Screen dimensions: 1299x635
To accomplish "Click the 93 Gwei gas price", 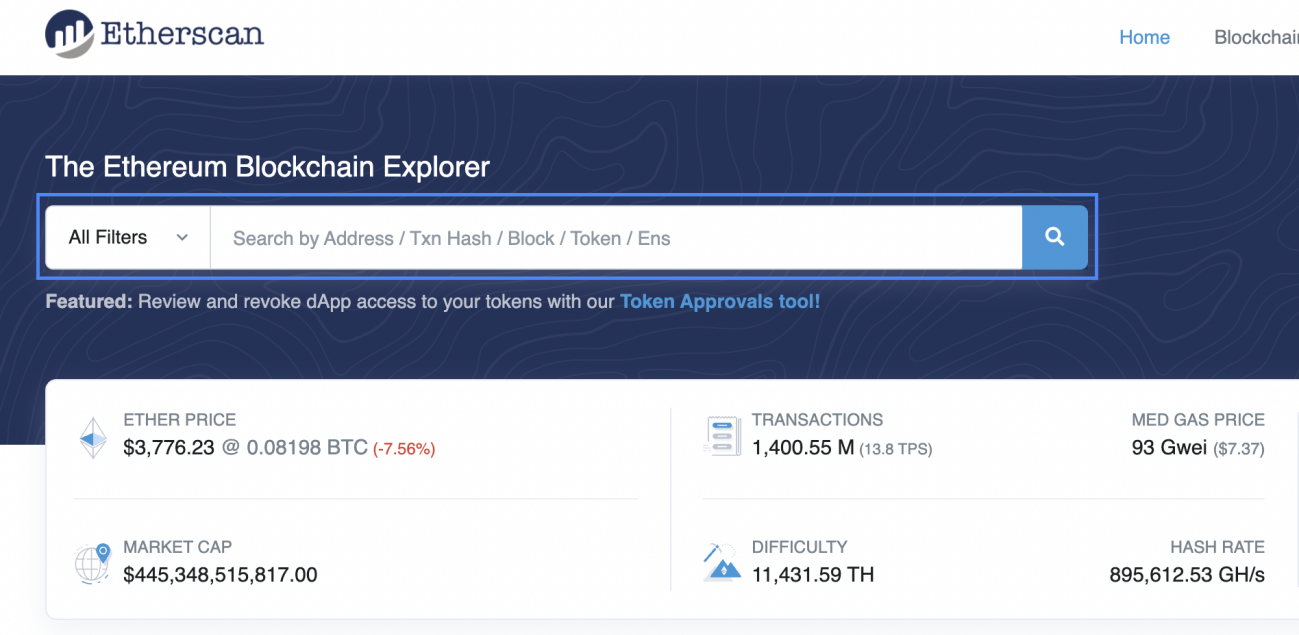I will (x=1169, y=448).
